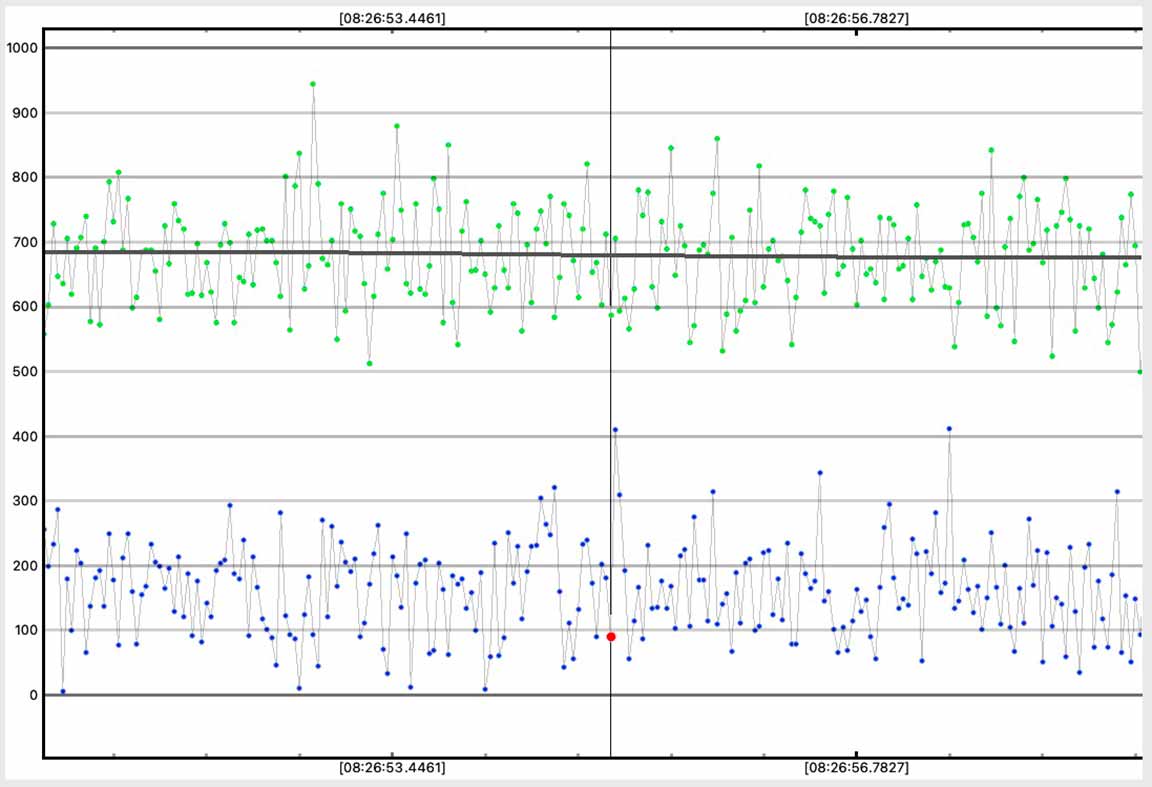Pick the highest green data point near 945
This screenshot has width=1152, height=787.
(313, 84)
